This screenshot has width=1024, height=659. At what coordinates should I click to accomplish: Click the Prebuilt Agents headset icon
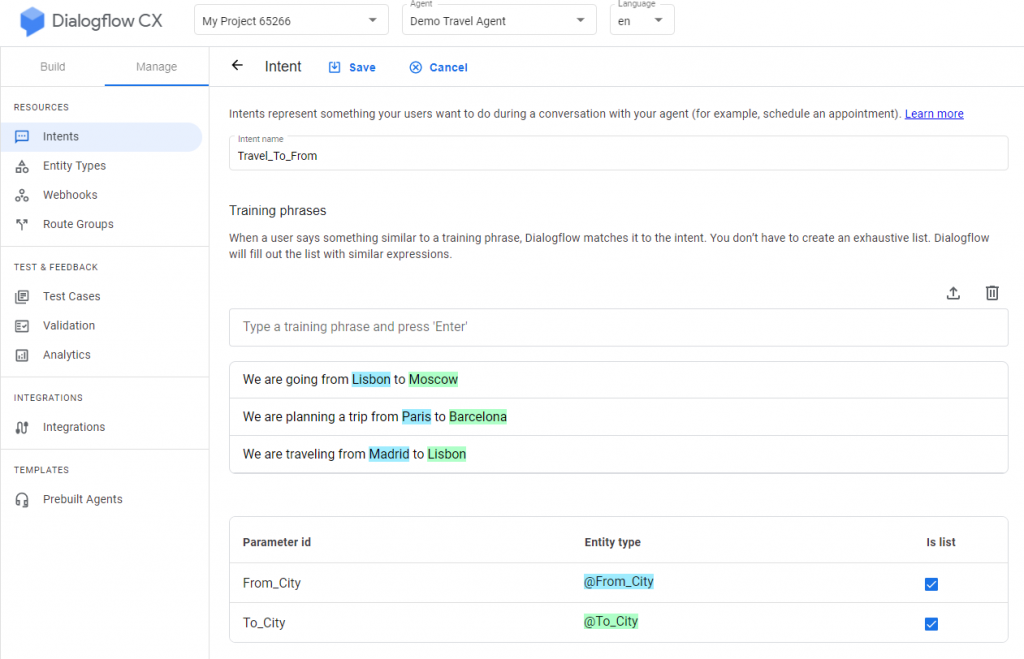[x=22, y=500]
